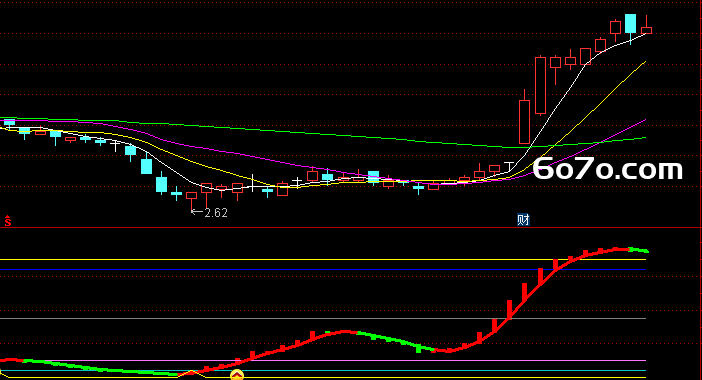702x380 pixels.
Task: Select the candle with the 2.62 low
Action: [192, 201]
